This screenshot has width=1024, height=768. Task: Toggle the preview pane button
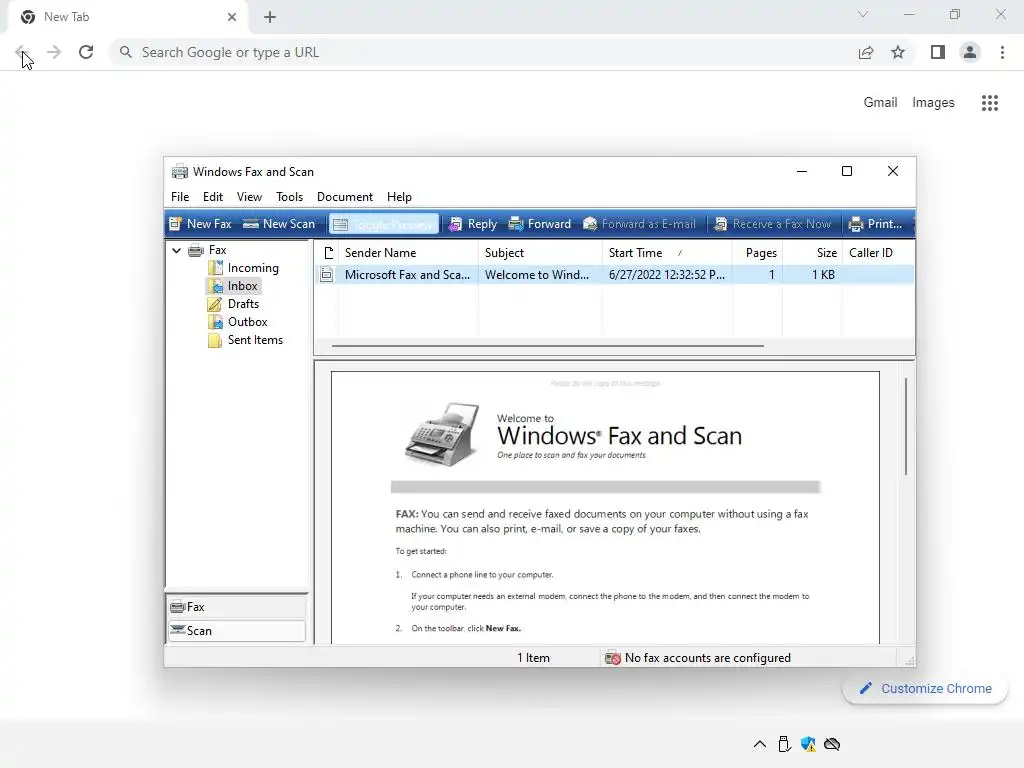click(x=383, y=224)
